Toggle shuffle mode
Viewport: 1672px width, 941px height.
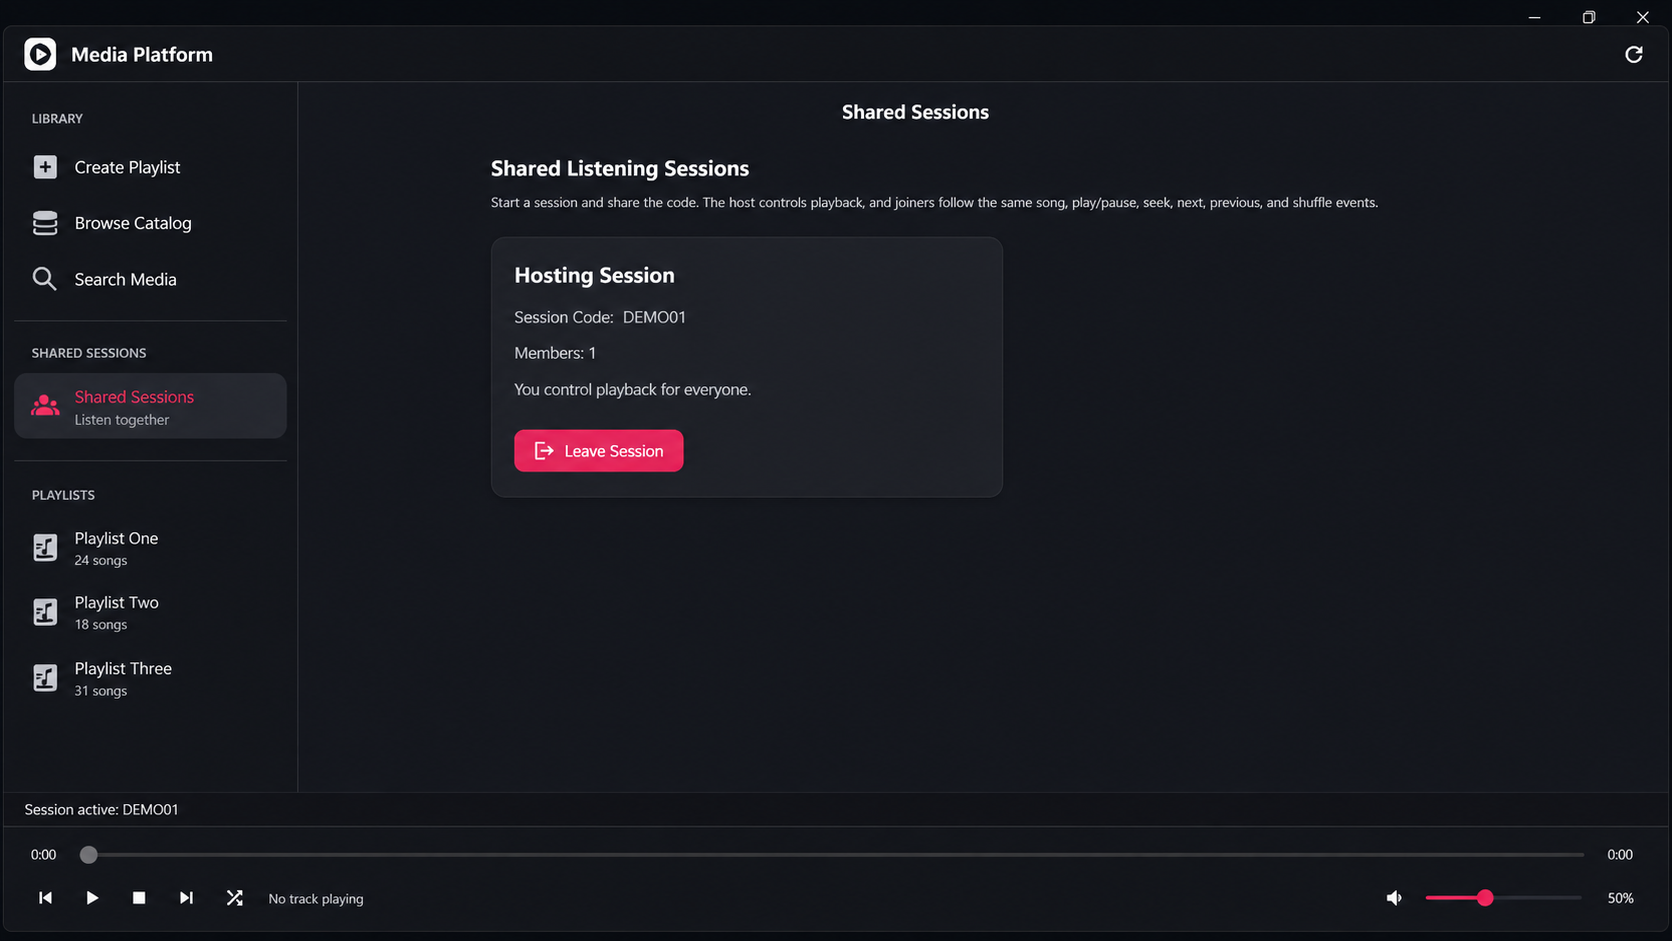[x=234, y=898]
